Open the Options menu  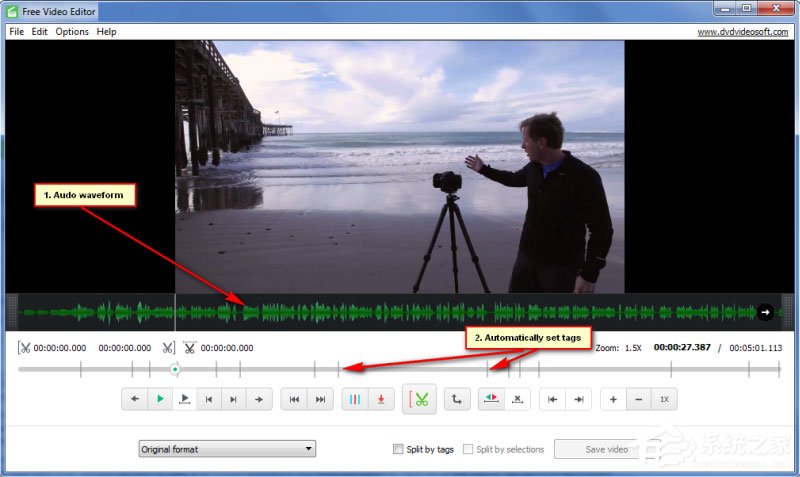[72, 31]
